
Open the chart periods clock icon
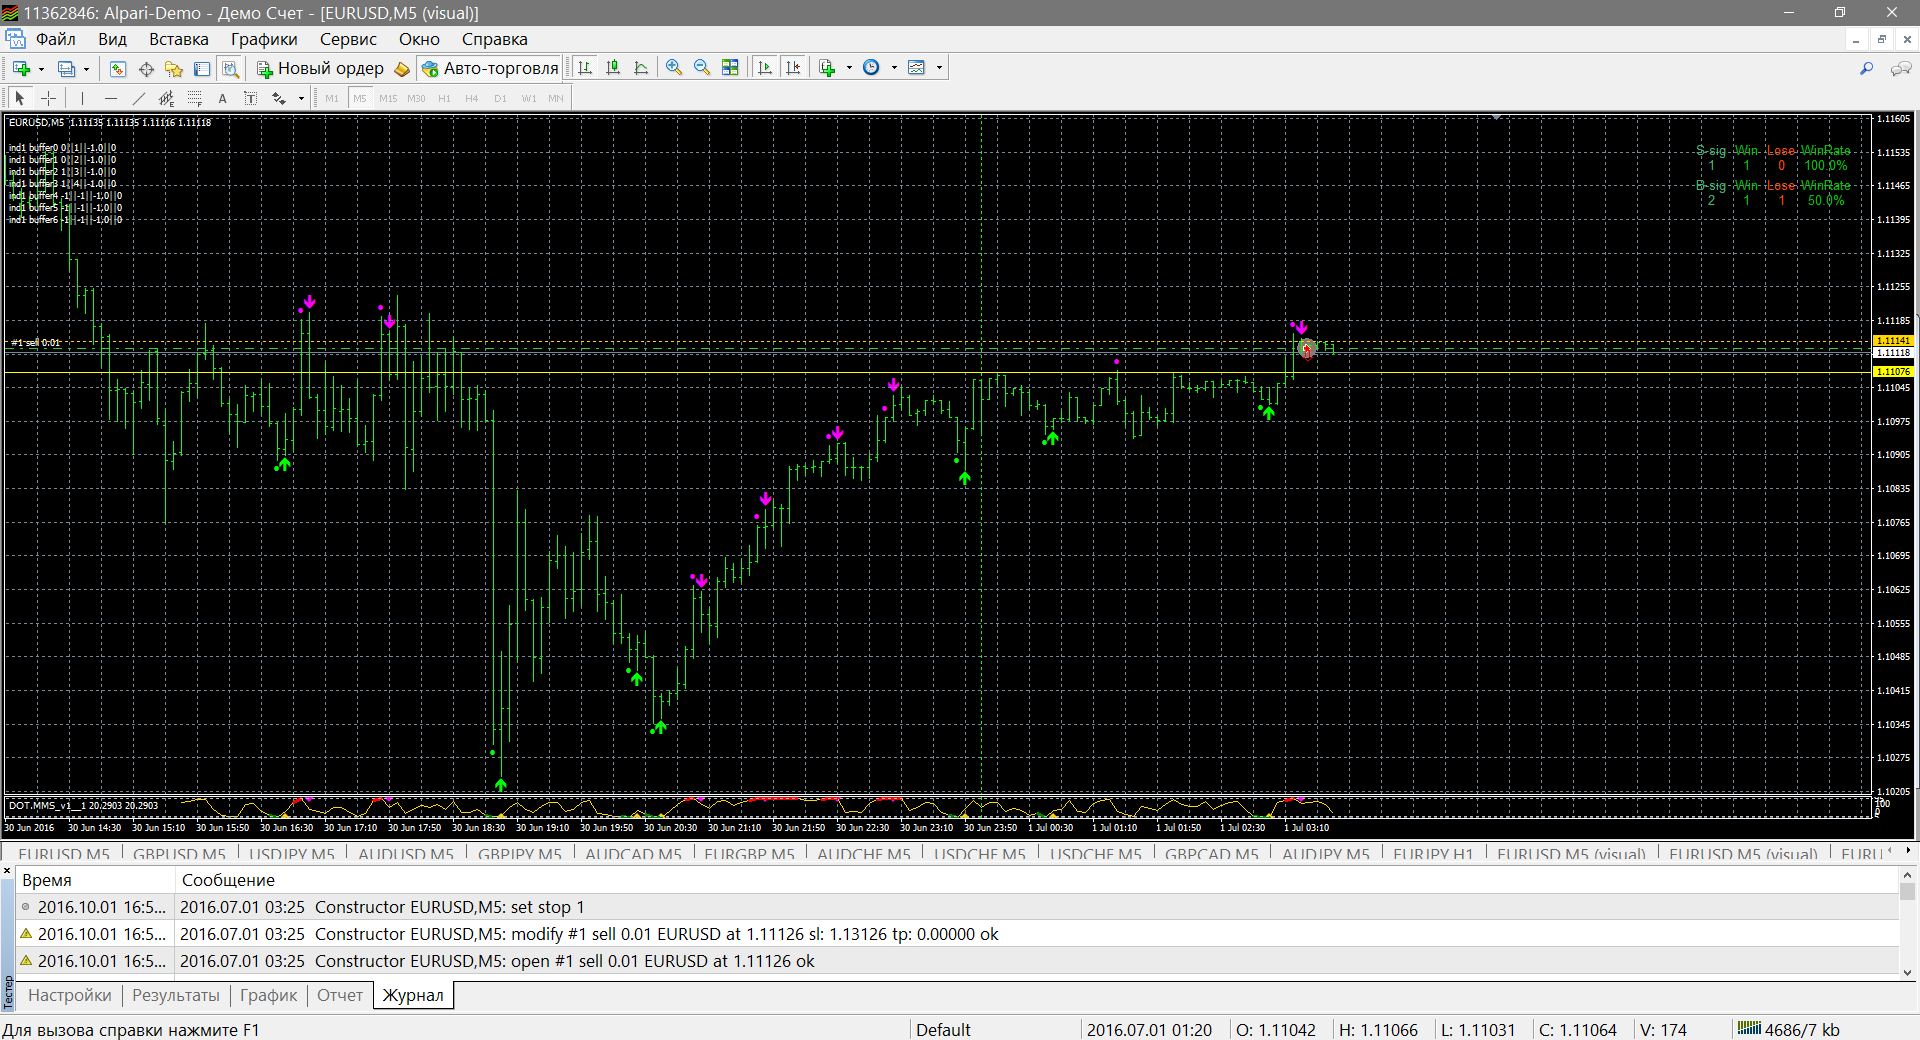point(871,68)
